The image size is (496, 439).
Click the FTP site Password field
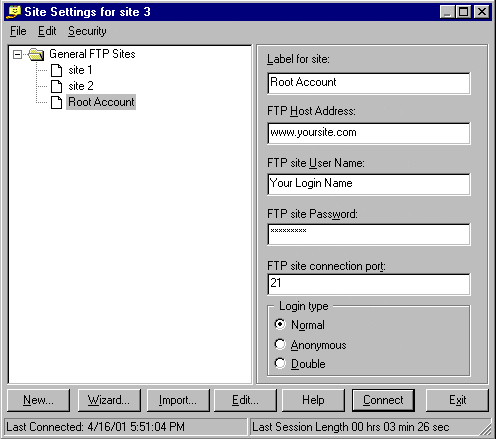click(369, 235)
